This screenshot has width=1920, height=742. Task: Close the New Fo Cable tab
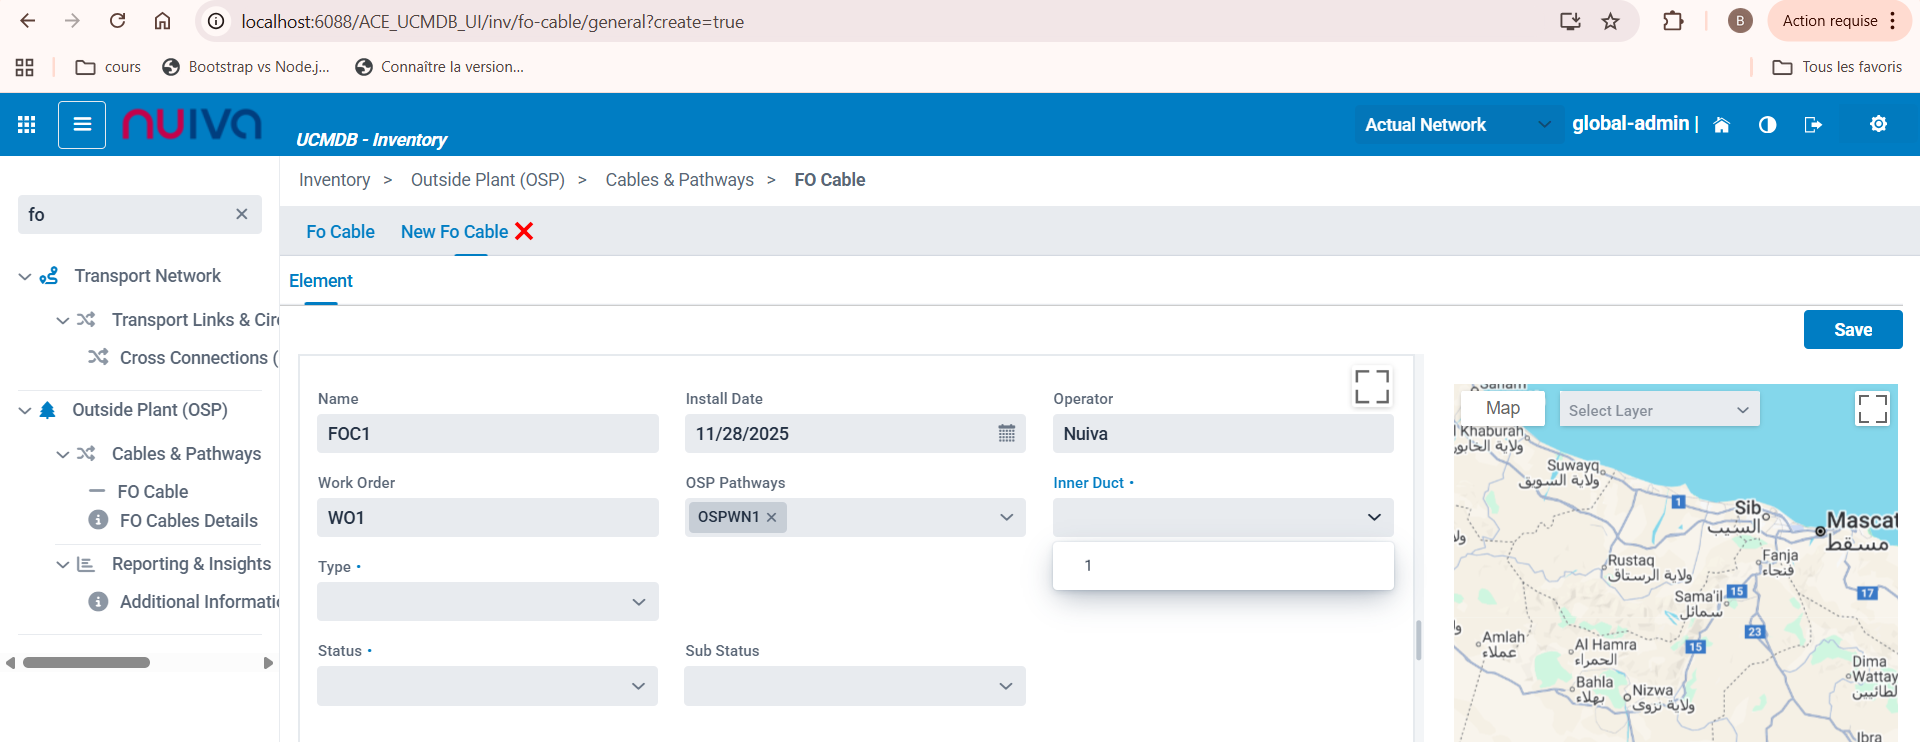click(x=524, y=231)
